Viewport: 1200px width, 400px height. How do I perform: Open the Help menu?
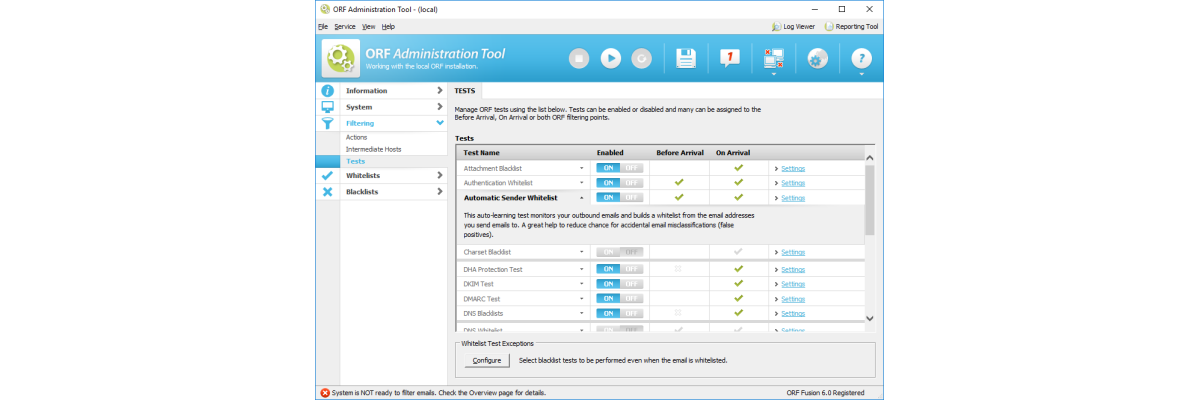[x=388, y=26]
